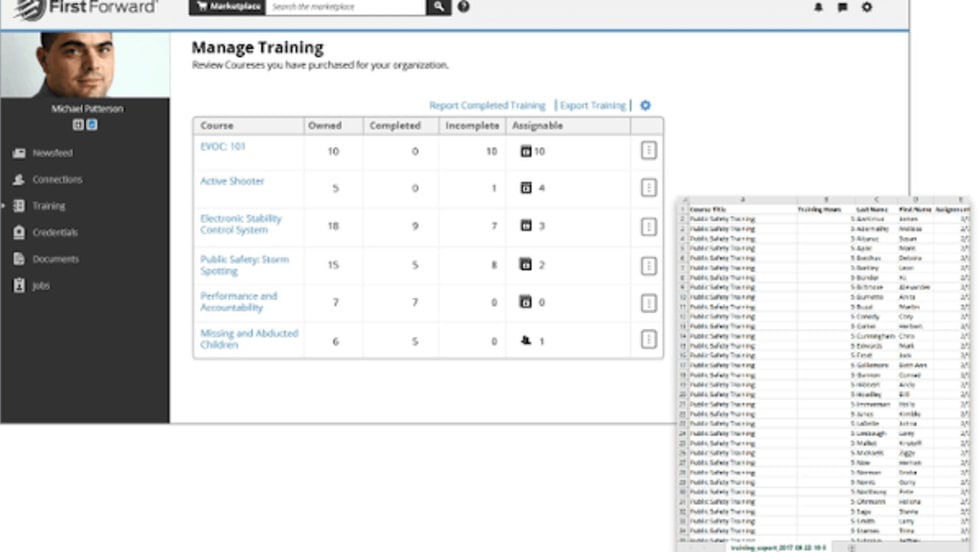Expand row options for Performance and Accountability

[648, 302]
